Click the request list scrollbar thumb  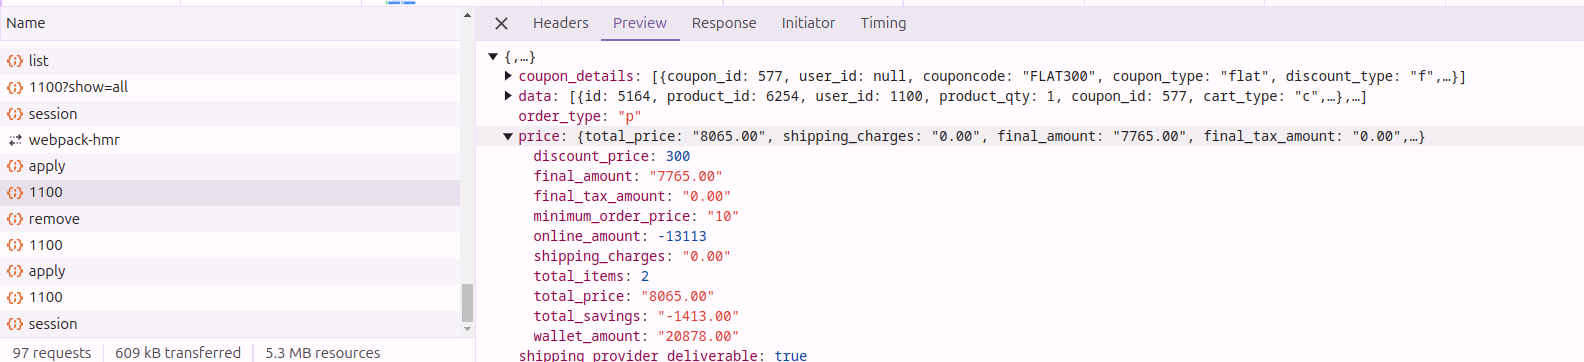467,302
